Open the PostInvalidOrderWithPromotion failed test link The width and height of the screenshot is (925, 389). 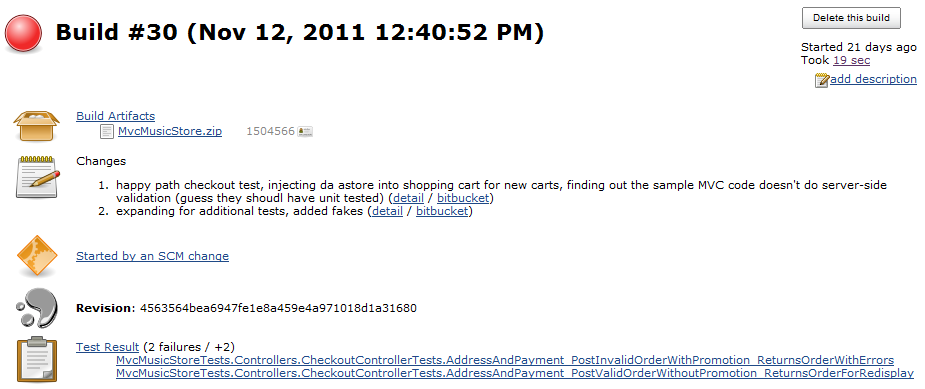tap(505, 360)
